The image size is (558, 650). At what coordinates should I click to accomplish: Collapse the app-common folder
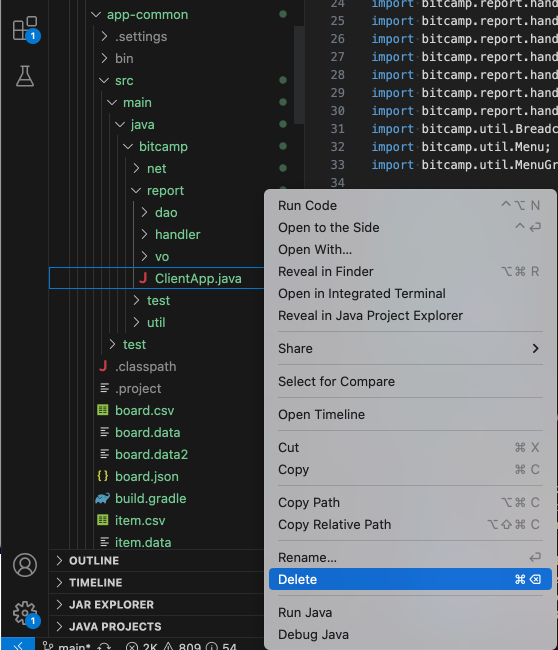pos(147,15)
